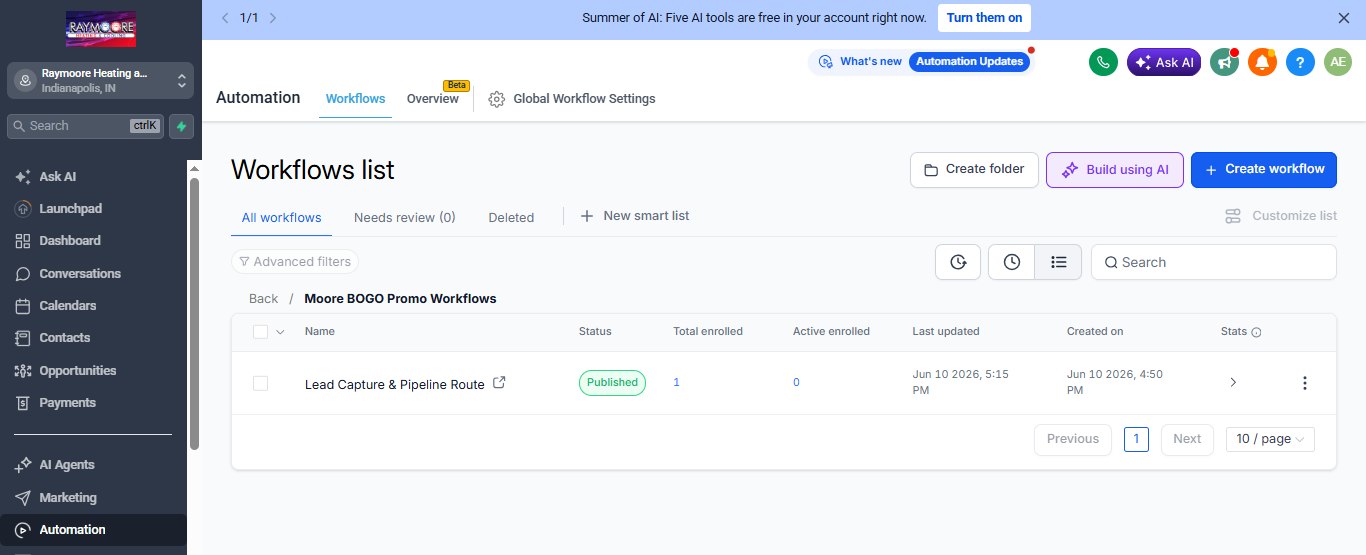Viewport: 1366px width, 555px height.
Task: Click the purple Ask AI header button
Action: [1164, 62]
